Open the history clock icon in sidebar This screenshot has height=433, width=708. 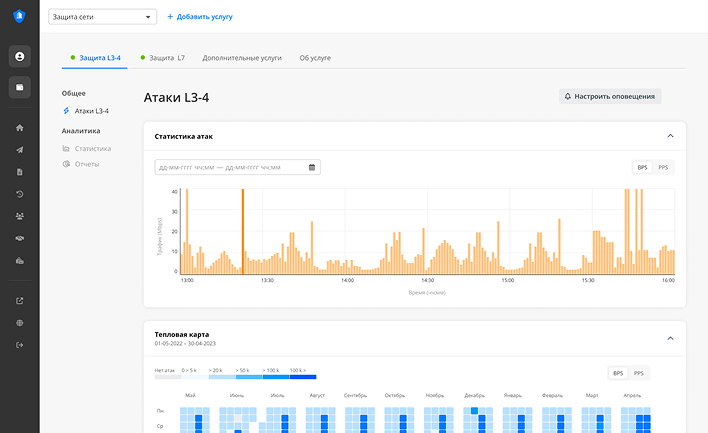20,194
